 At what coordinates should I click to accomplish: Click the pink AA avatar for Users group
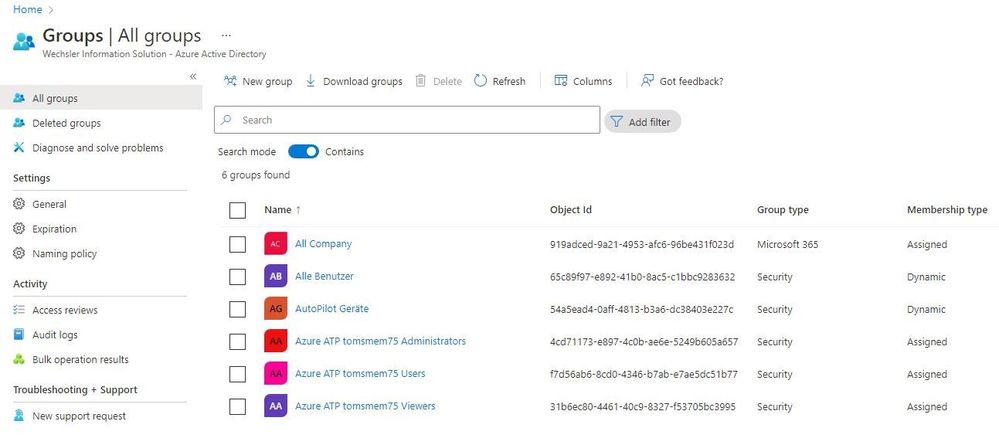pos(275,374)
